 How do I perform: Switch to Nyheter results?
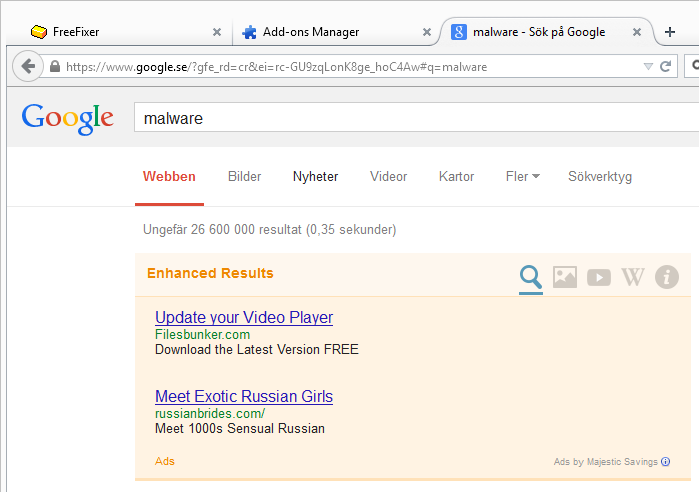tap(316, 176)
